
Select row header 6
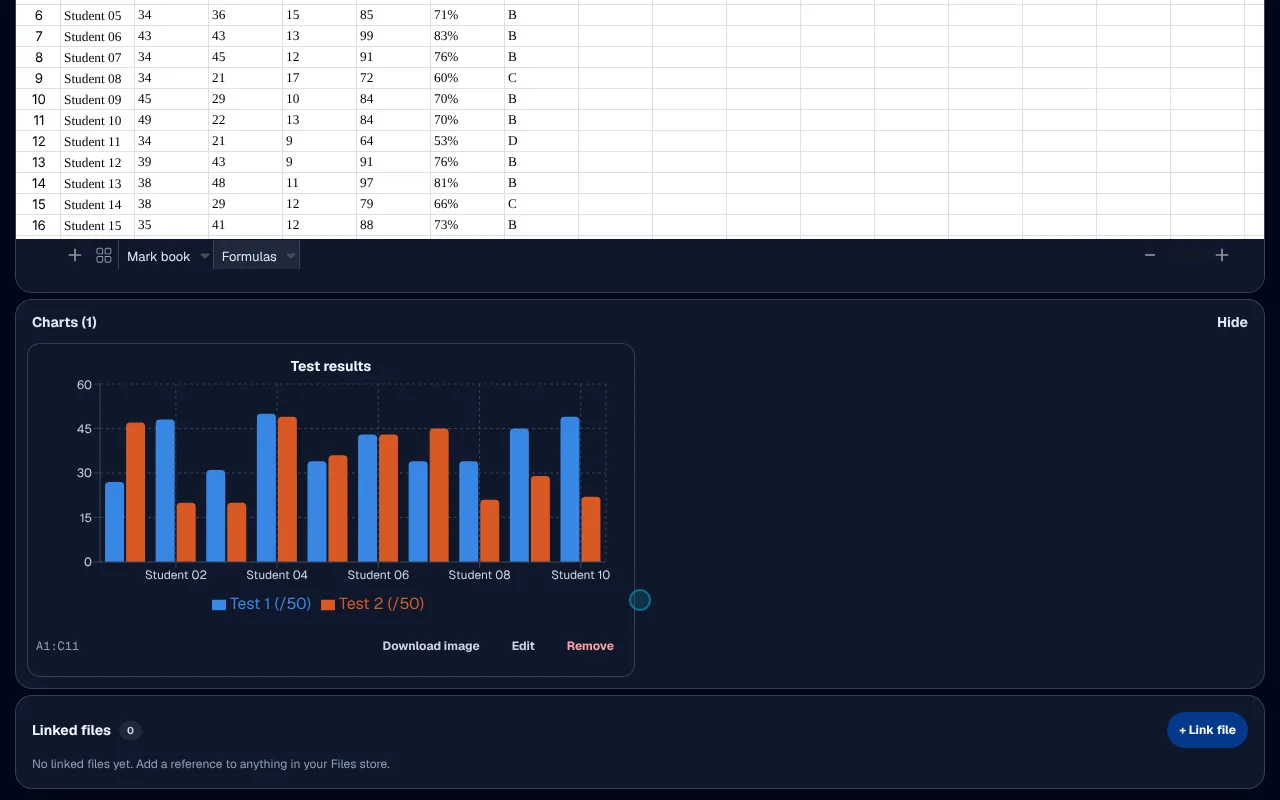click(x=38, y=16)
